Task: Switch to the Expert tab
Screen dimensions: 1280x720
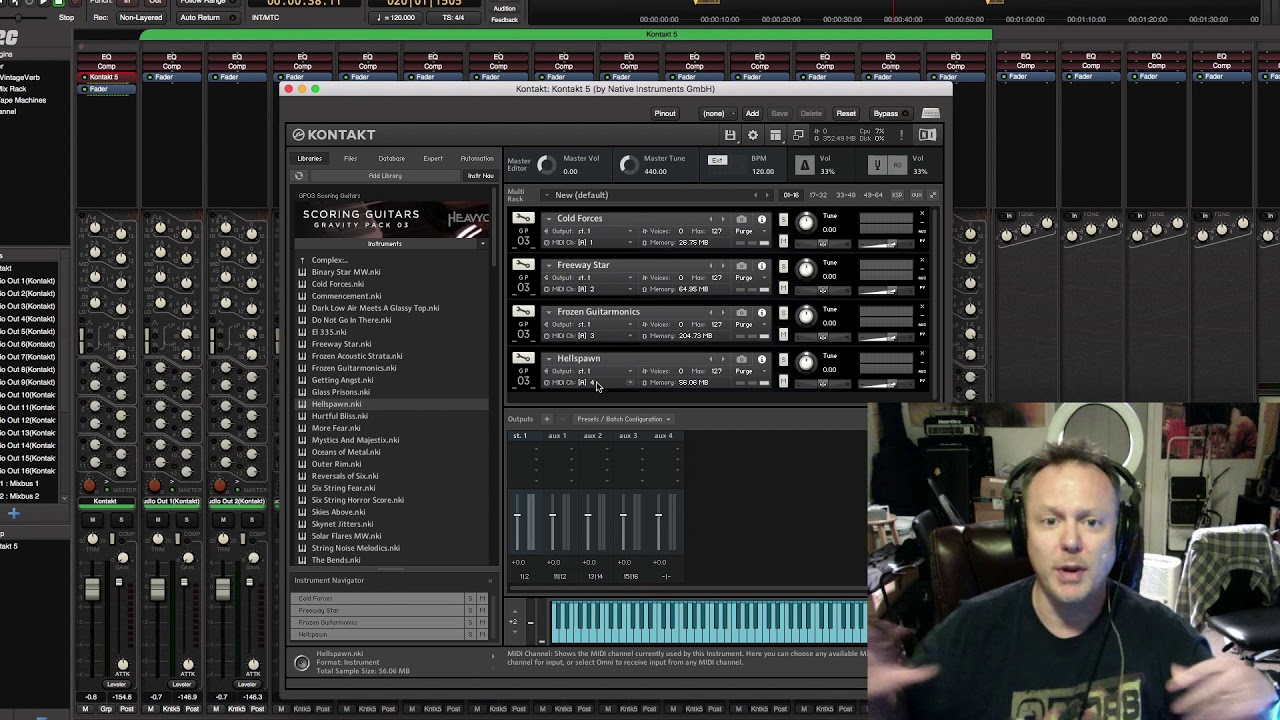Action: pos(433,158)
